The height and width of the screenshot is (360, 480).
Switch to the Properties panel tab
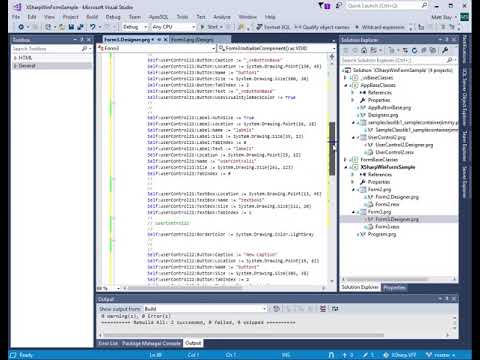[394, 287]
